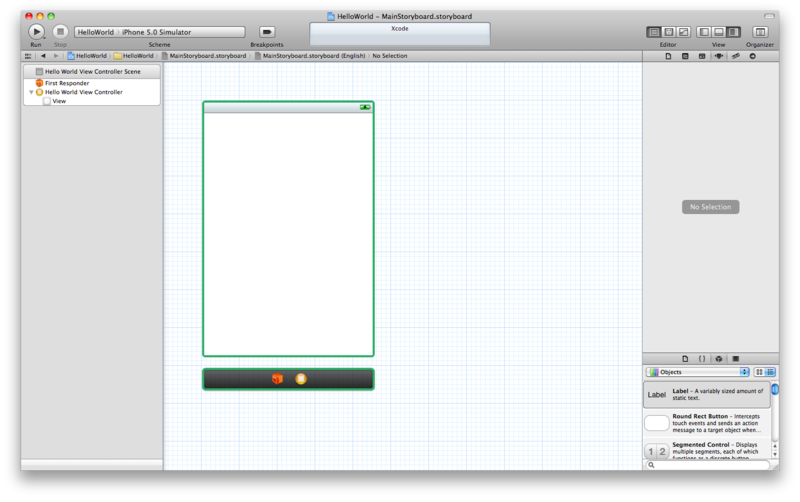
Task: Click the First Responder outline icon
Action: coord(39,83)
